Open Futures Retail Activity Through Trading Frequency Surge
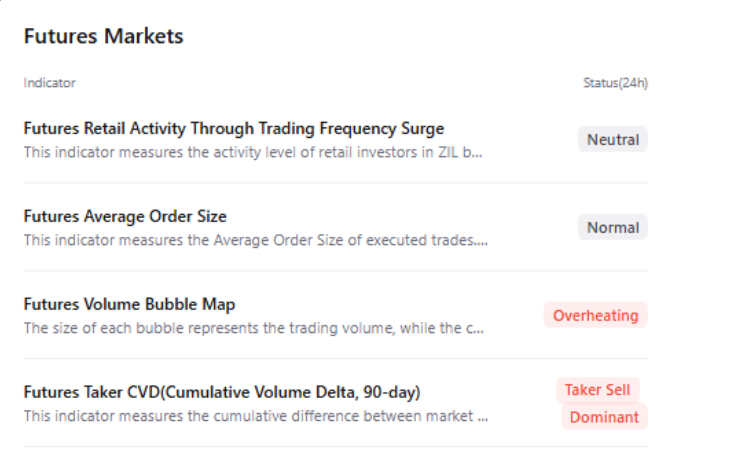This screenshot has height=469, width=730. click(233, 128)
